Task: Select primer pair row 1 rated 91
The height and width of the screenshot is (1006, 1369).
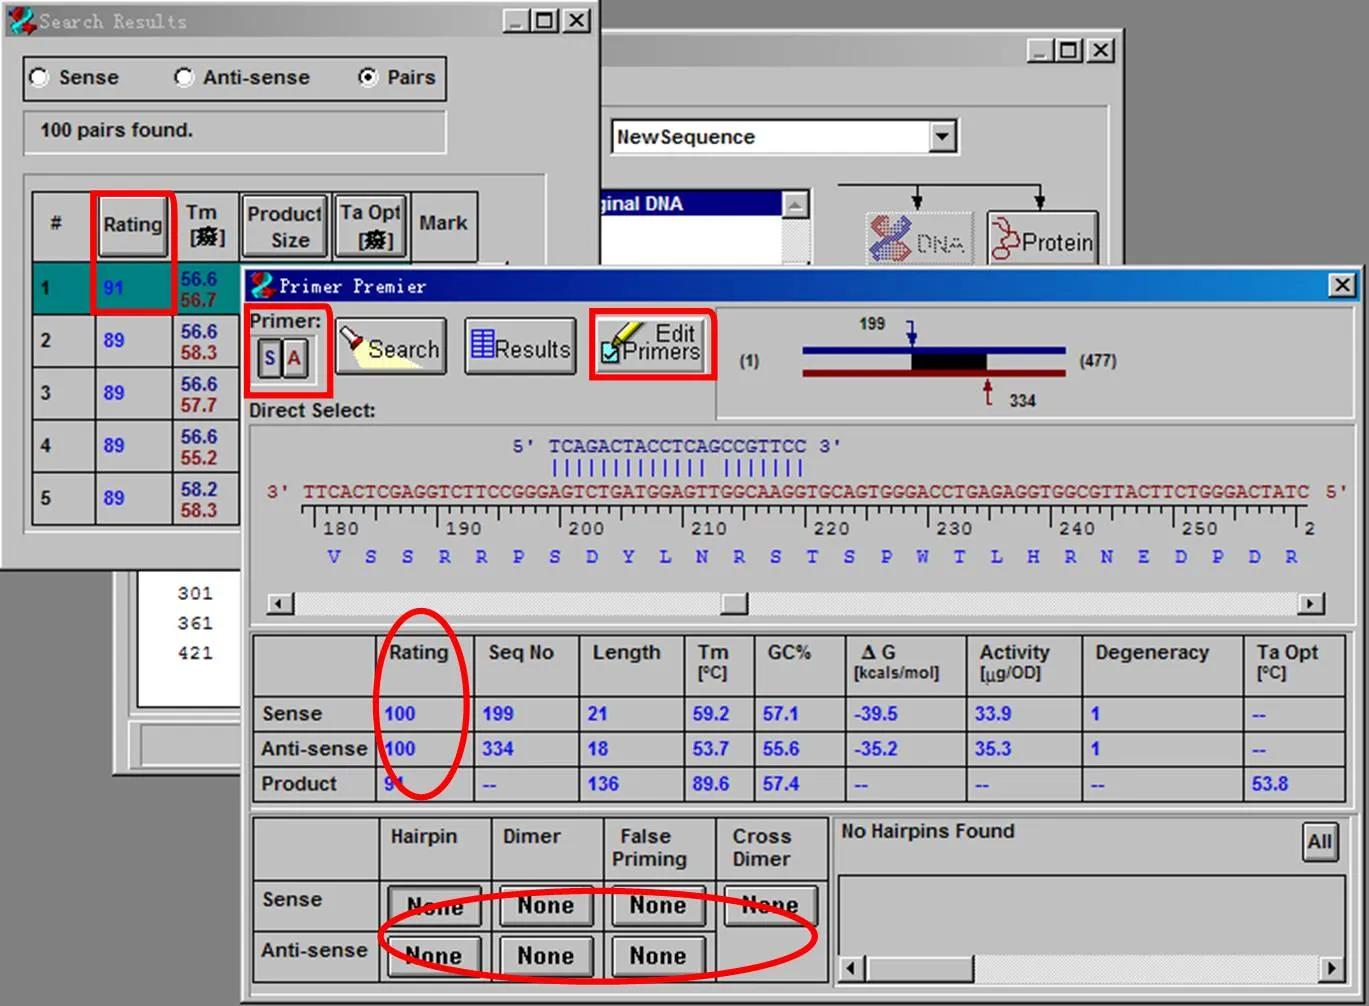Action: click(136, 288)
